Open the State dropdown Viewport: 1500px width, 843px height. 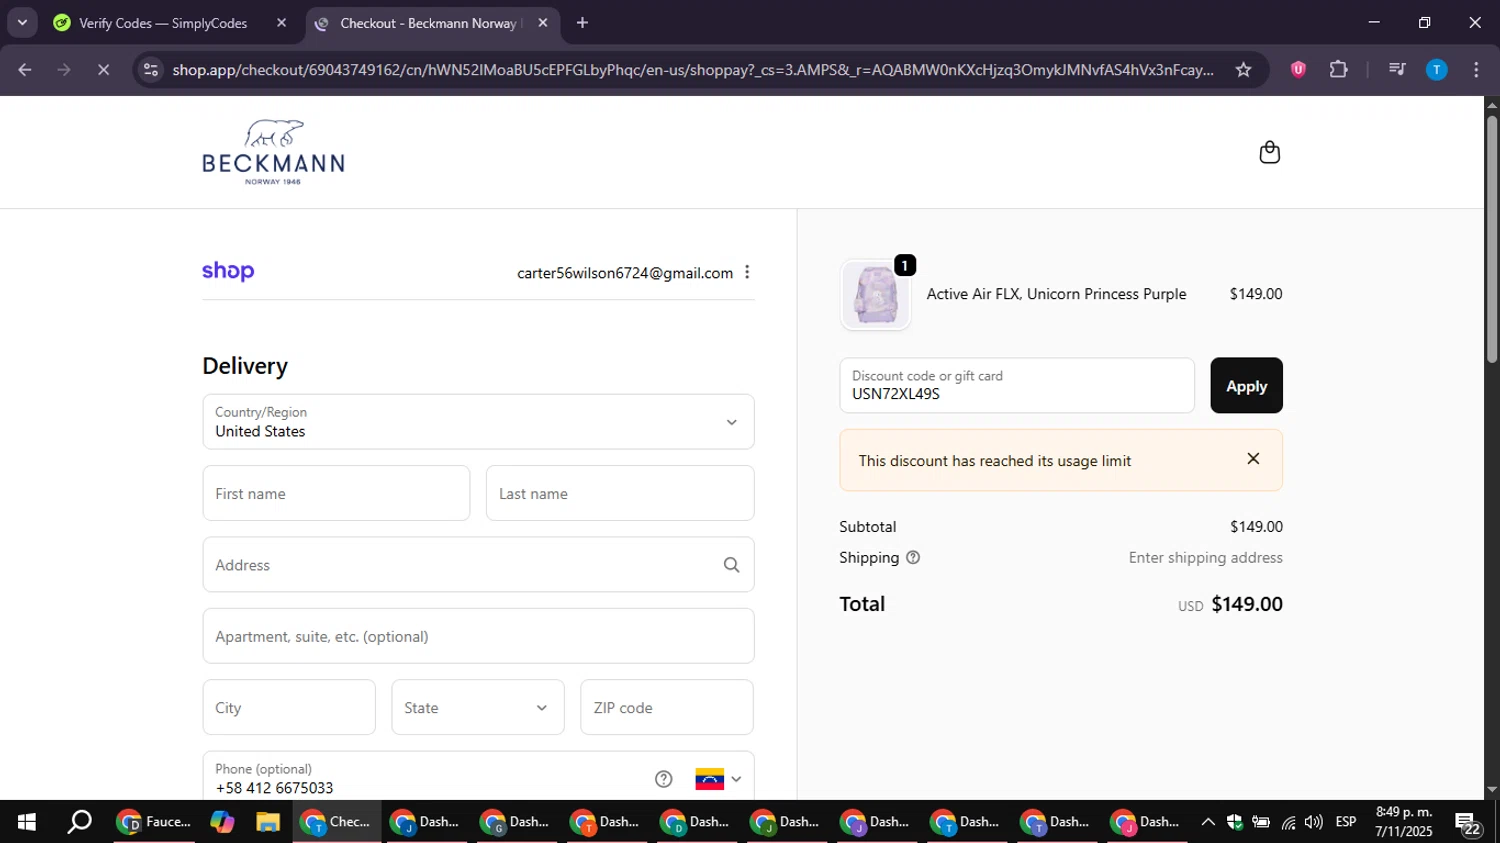click(x=478, y=707)
